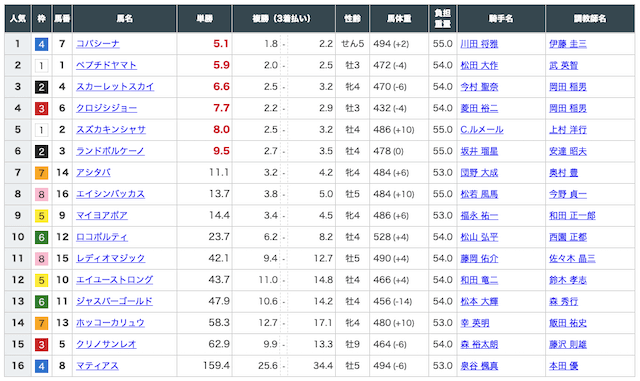
Task: Open horse link ジャスパーゴールド
Action: tap(114, 301)
